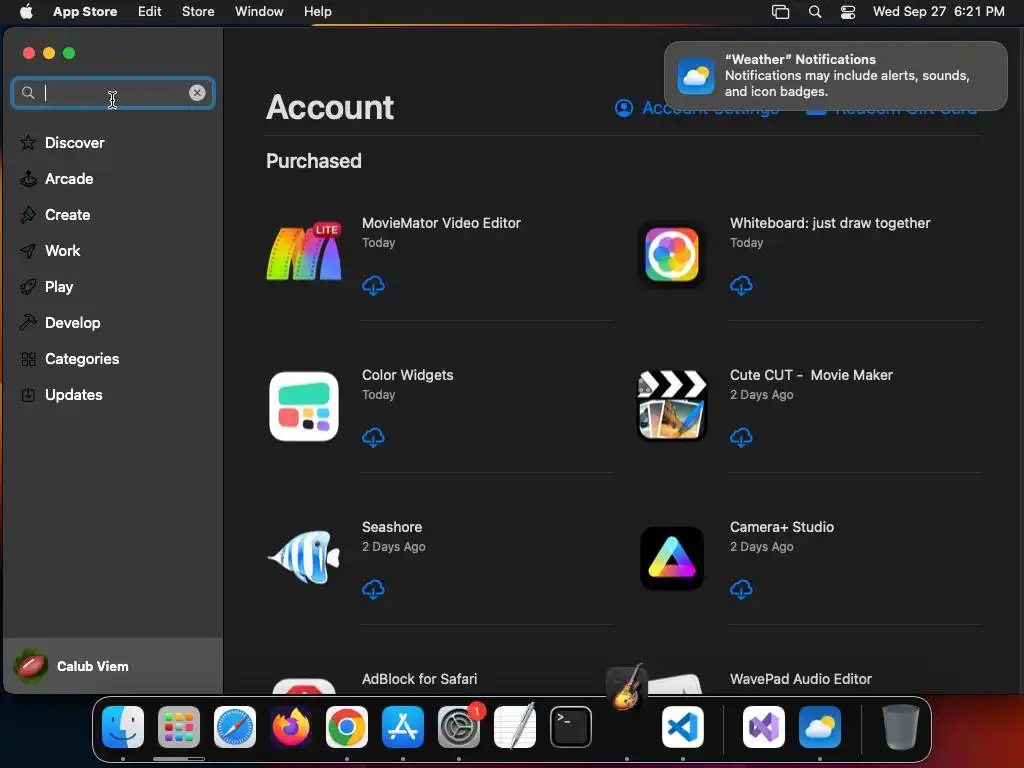Launch Firefox from the Dock
1024x768 pixels.
click(291, 727)
